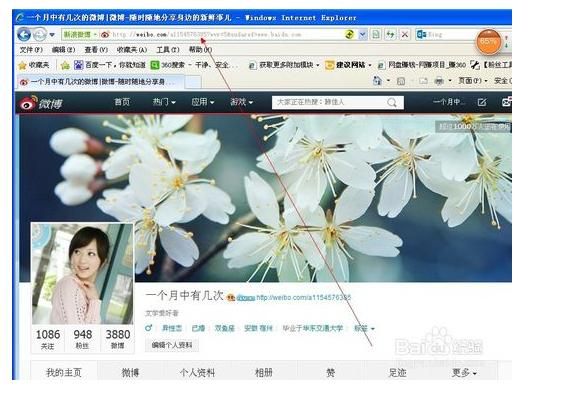580x393 pixels.
Task: Click the compose new post icon
Action: (482, 102)
